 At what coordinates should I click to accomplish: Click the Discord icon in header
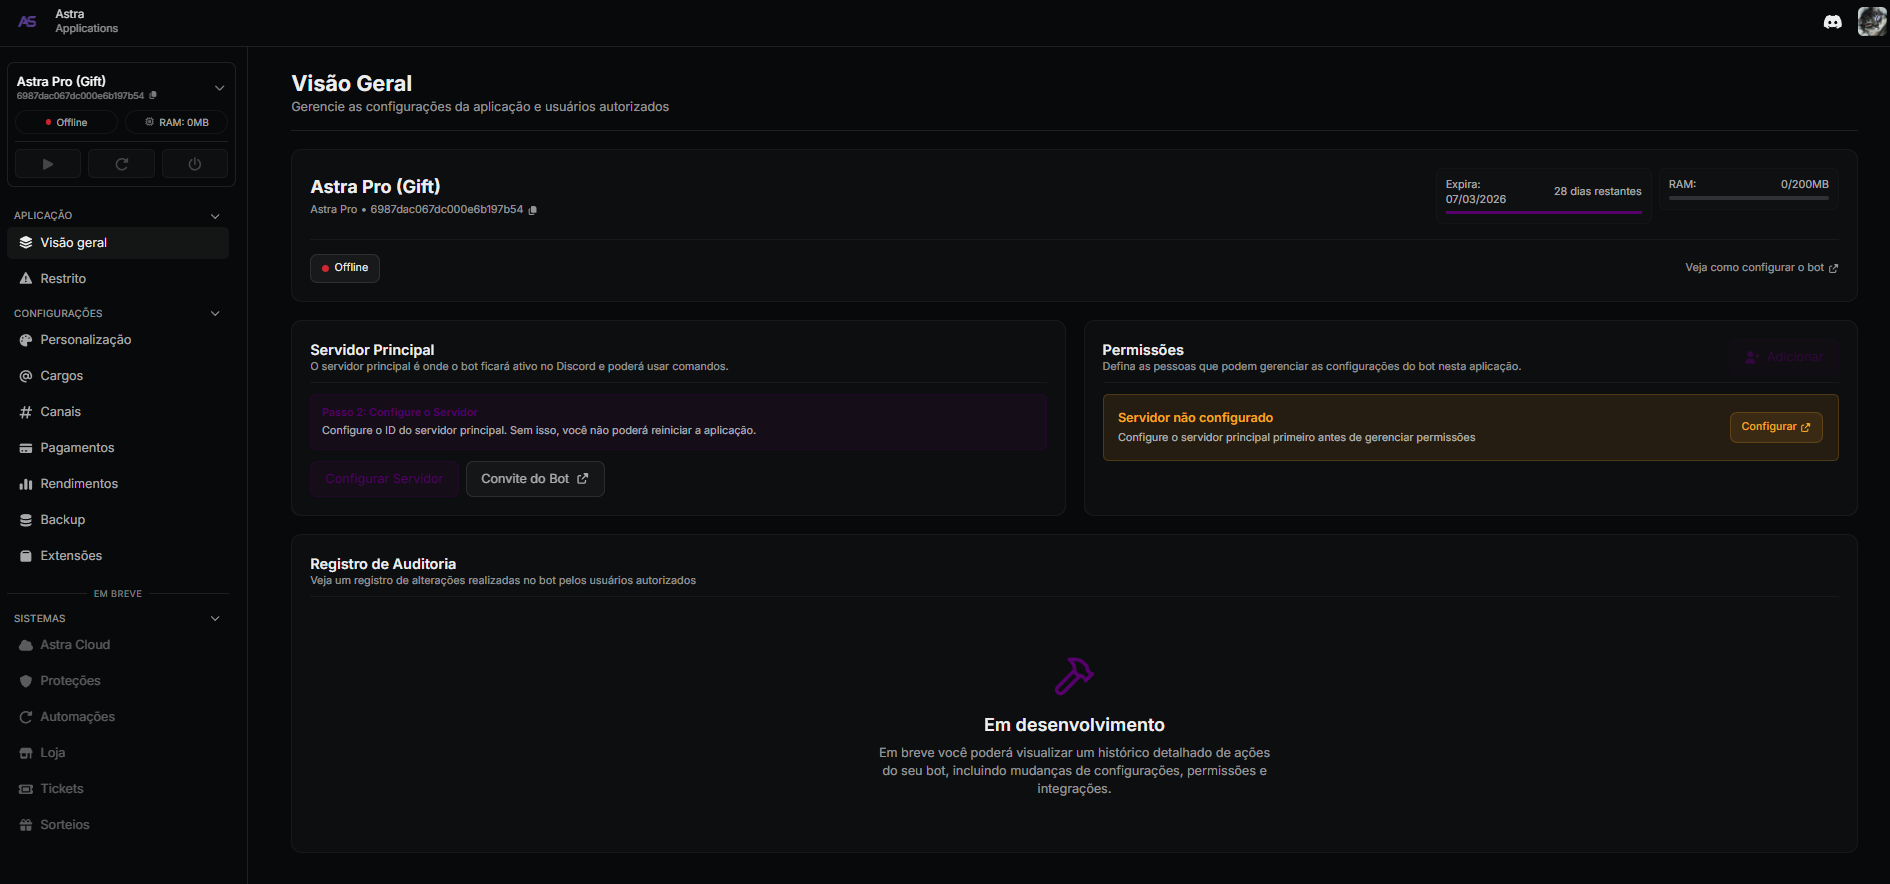(1832, 22)
